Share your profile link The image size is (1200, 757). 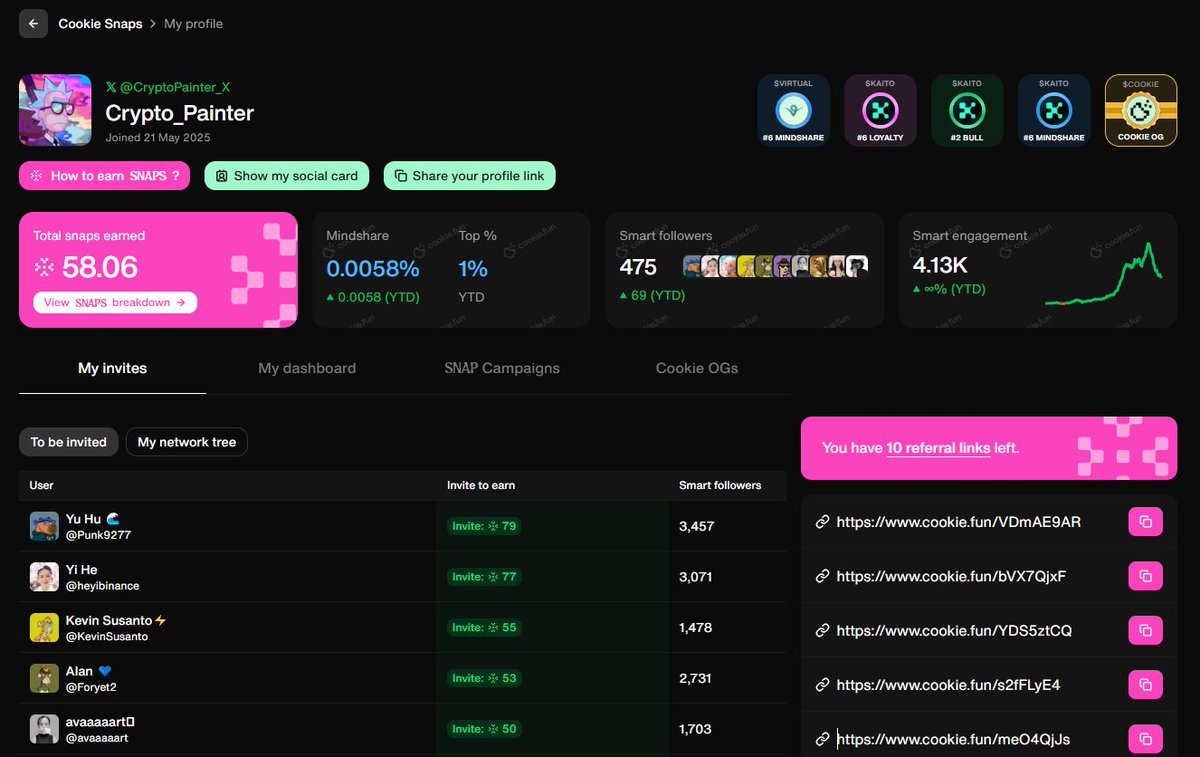[469, 176]
